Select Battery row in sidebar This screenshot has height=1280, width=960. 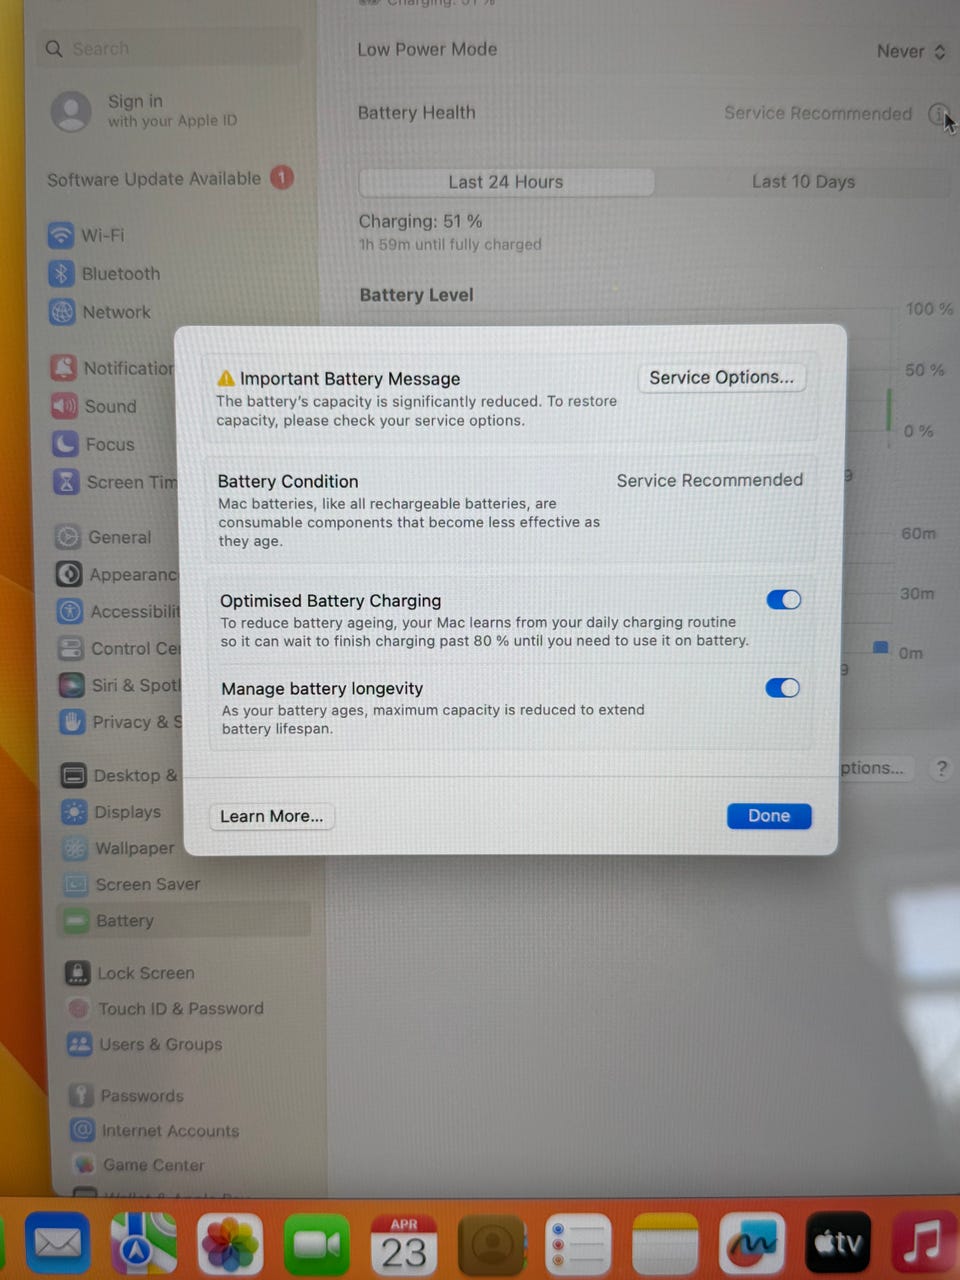pyautogui.click(x=183, y=920)
